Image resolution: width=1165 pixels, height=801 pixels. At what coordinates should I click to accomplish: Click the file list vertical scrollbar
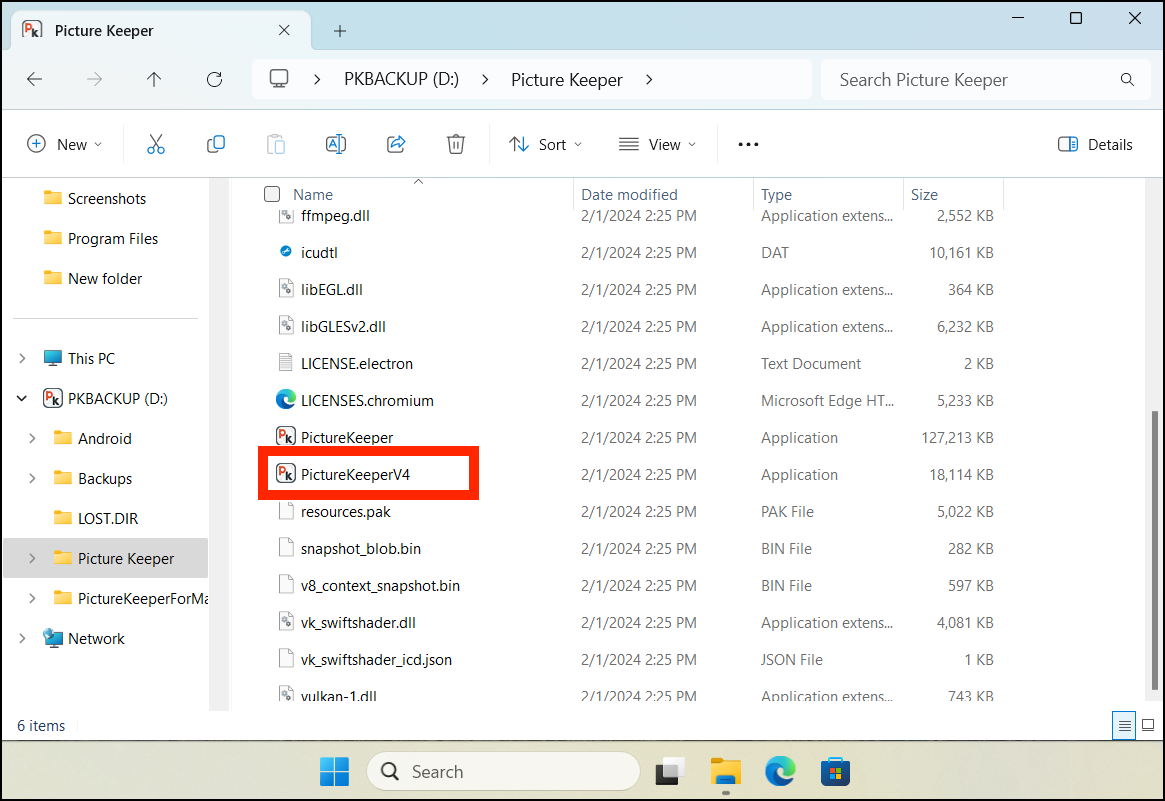tap(1154, 550)
